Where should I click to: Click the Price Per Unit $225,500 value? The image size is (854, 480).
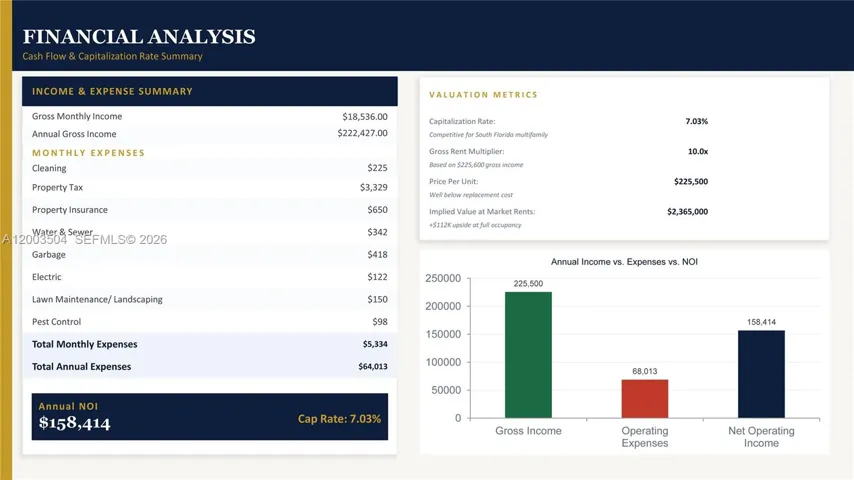point(690,182)
